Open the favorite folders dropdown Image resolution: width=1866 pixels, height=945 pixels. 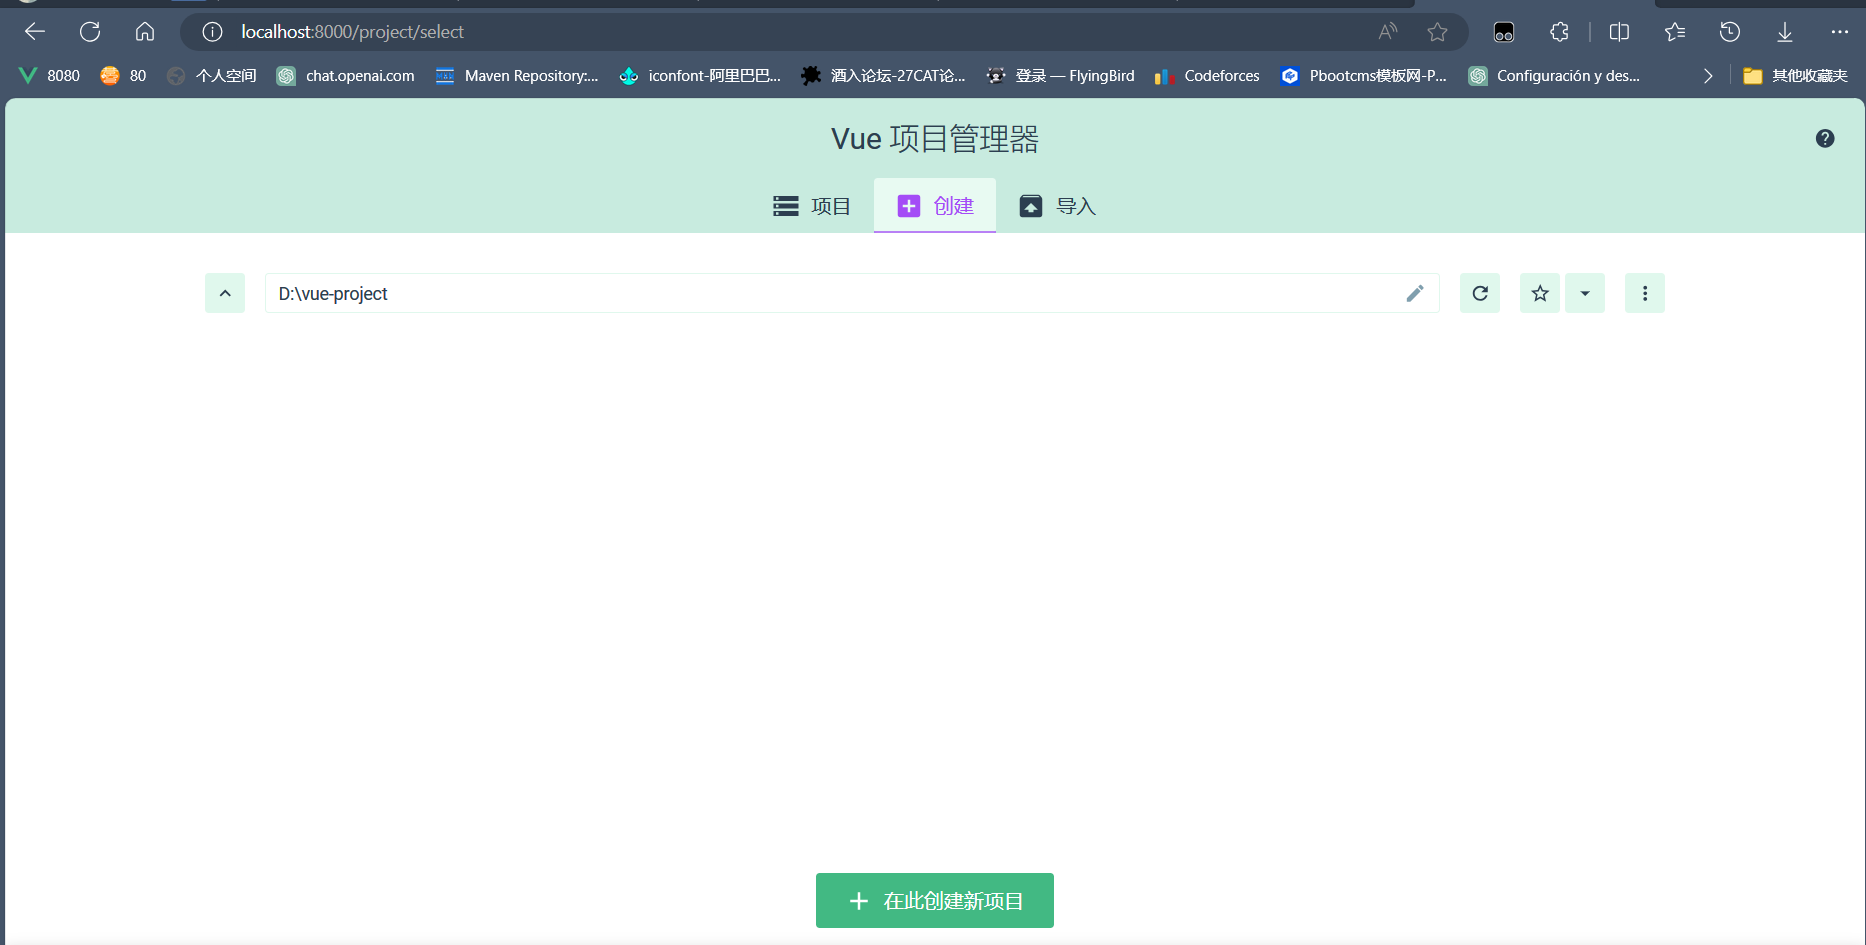click(x=1584, y=293)
